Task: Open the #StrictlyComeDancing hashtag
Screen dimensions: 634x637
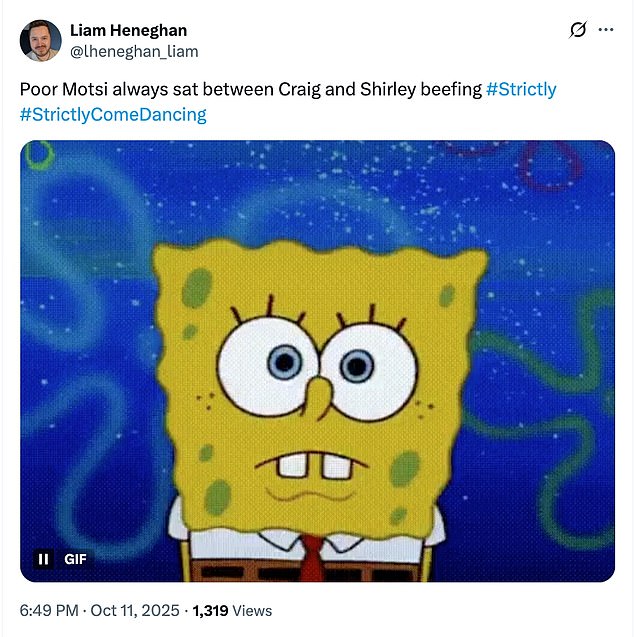Action: (113, 114)
